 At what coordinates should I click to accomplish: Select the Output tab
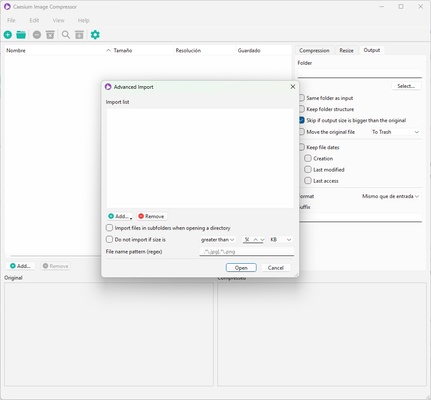[372, 50]
